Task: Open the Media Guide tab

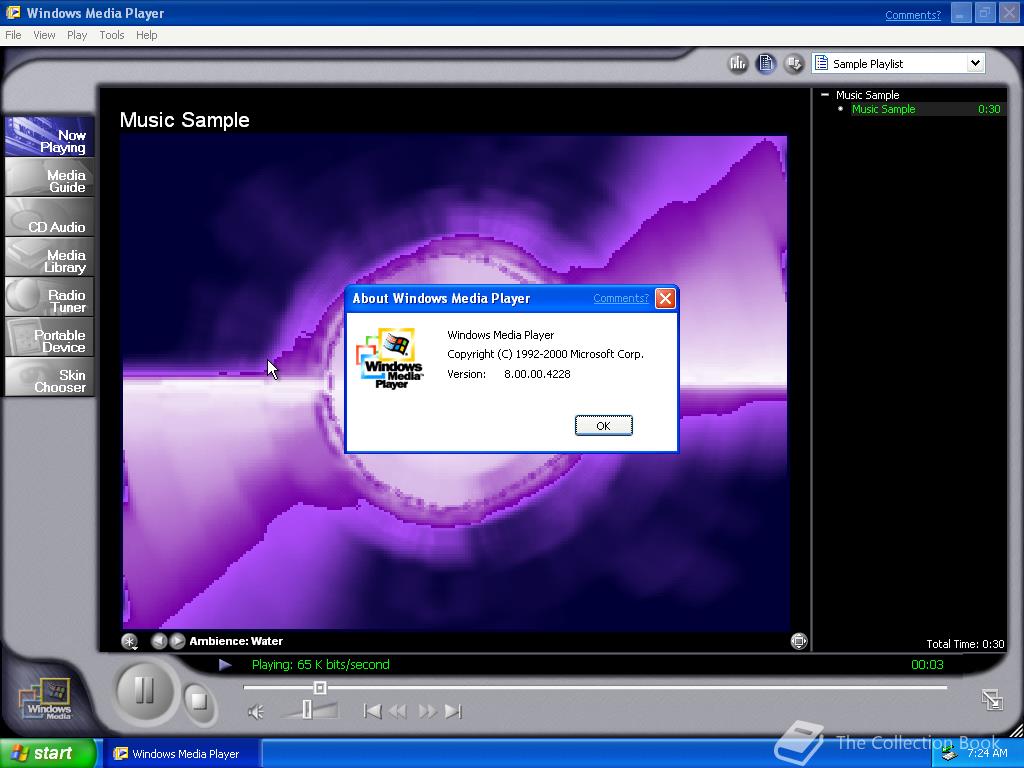Action: coord(50,178)
